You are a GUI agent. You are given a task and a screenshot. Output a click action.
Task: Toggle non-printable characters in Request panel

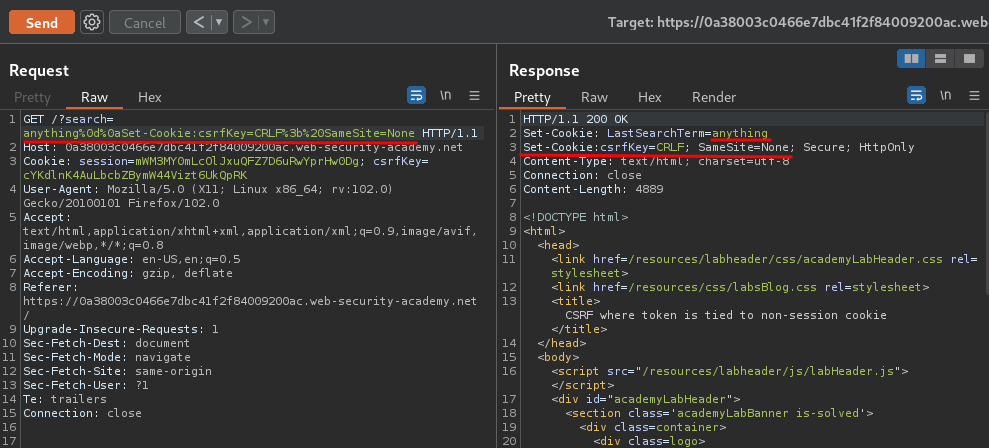(x=445, y=96)
